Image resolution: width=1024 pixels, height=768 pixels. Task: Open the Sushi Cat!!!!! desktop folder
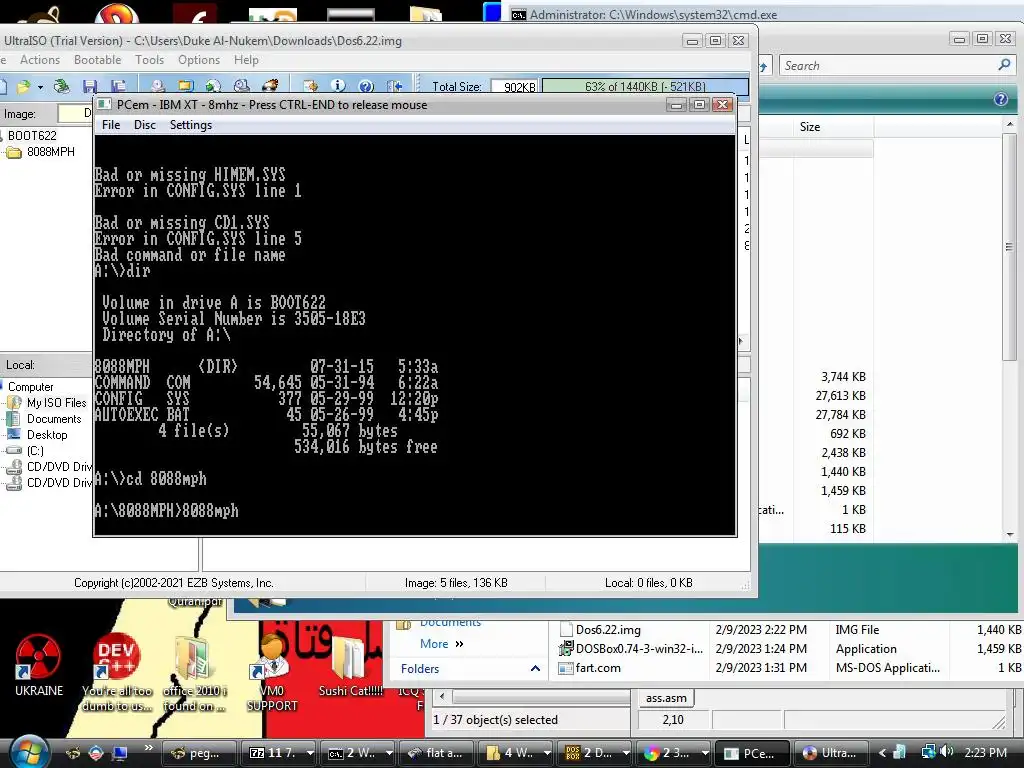(350, 665)
